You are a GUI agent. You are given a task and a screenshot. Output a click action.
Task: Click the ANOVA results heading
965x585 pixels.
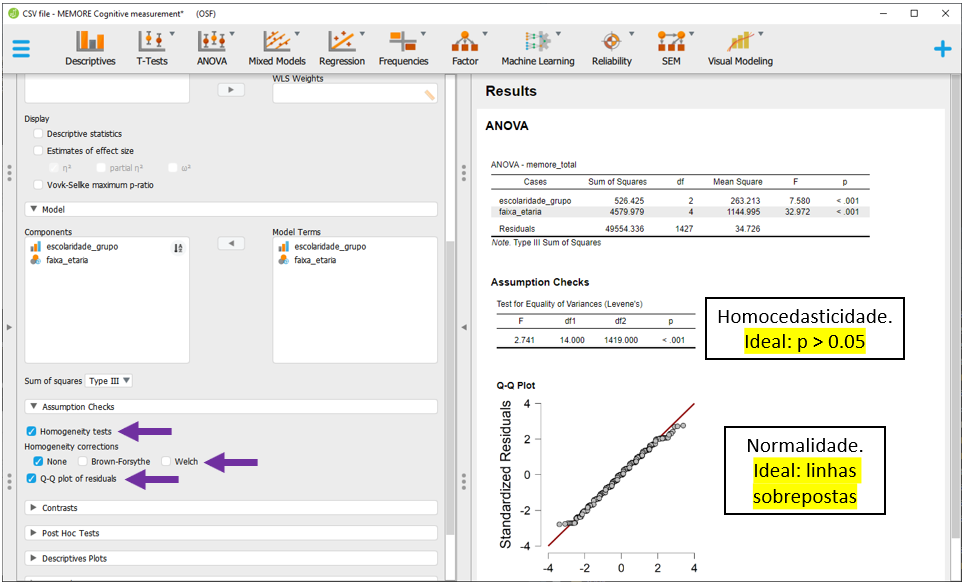tap(507, 126)
